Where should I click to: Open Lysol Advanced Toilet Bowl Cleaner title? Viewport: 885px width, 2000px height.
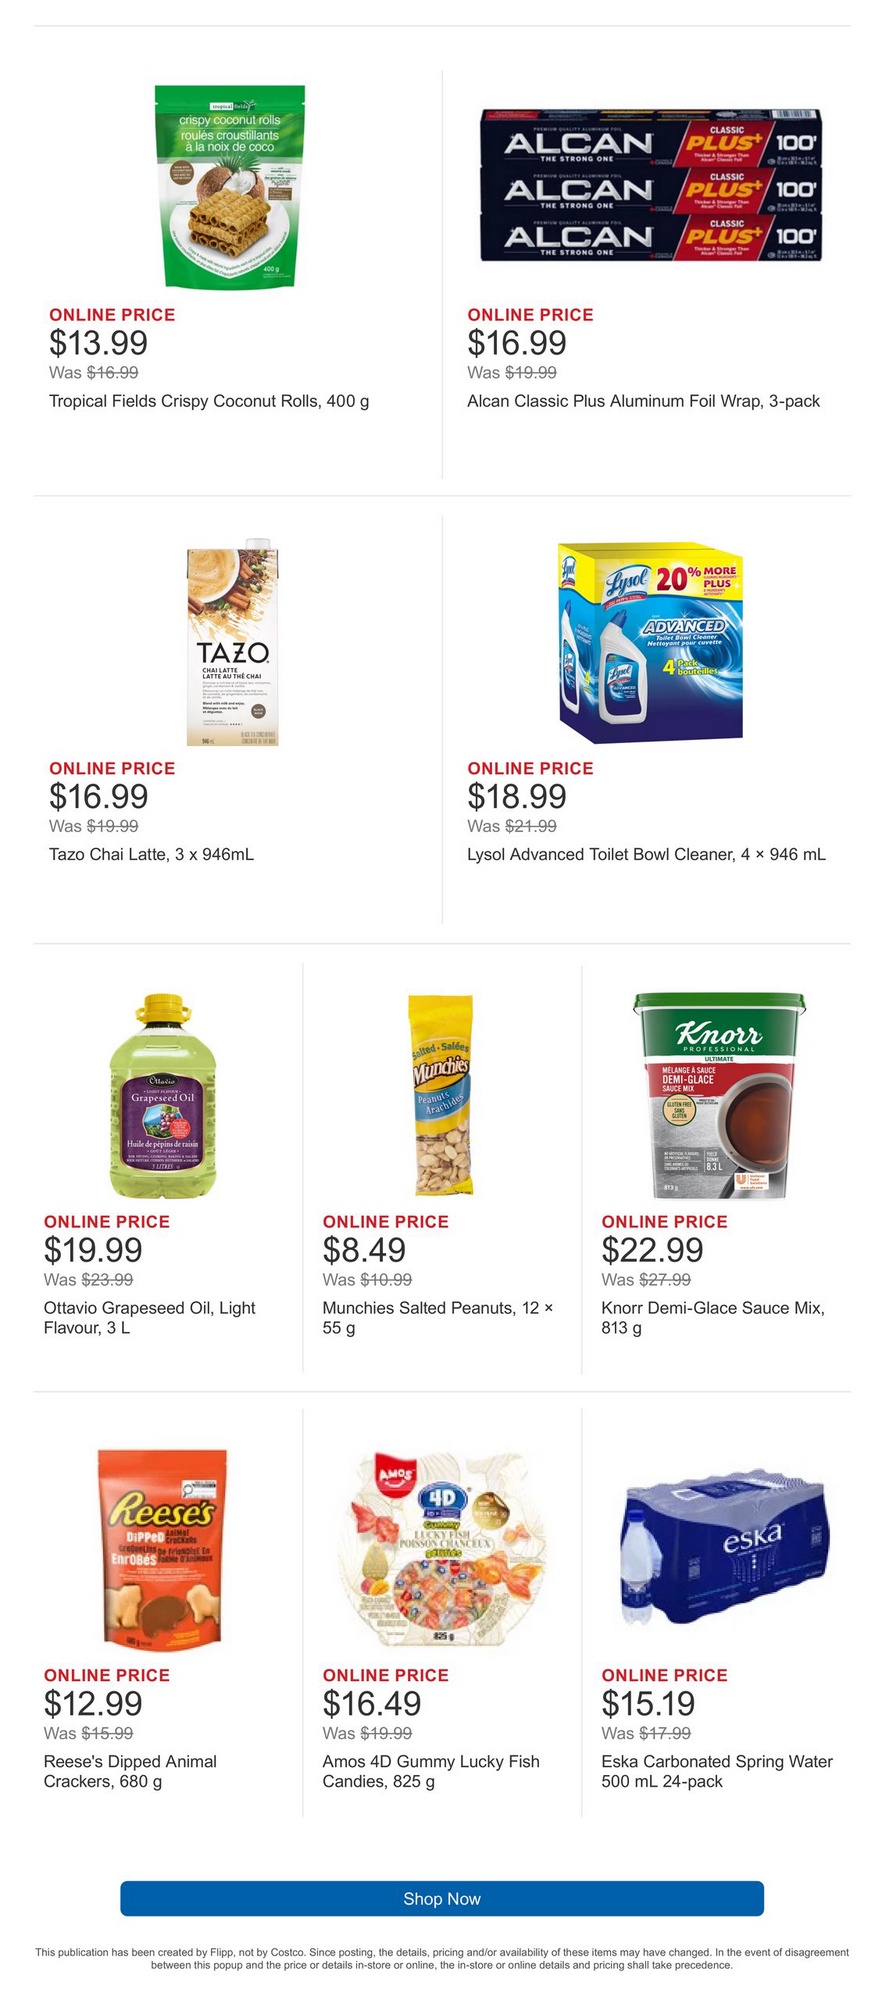coord(646,854)
